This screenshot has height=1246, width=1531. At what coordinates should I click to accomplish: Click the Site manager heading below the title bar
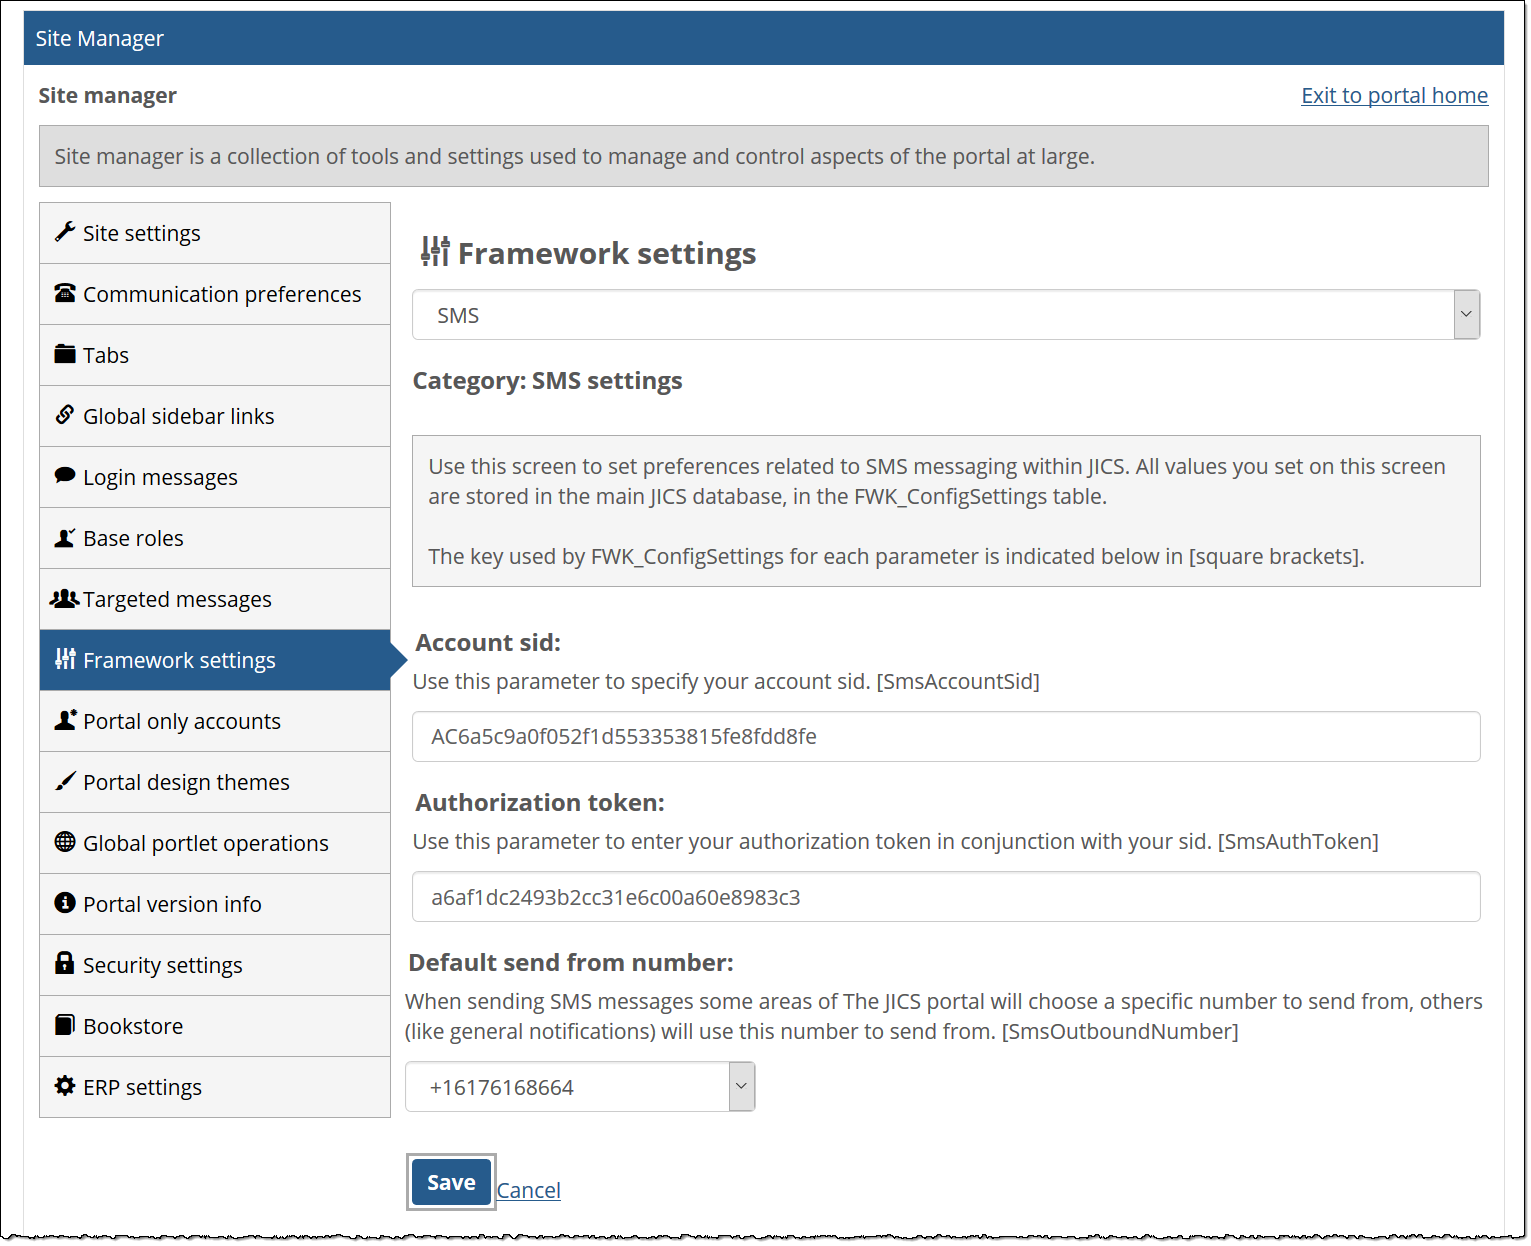click(x=108, y=95)
